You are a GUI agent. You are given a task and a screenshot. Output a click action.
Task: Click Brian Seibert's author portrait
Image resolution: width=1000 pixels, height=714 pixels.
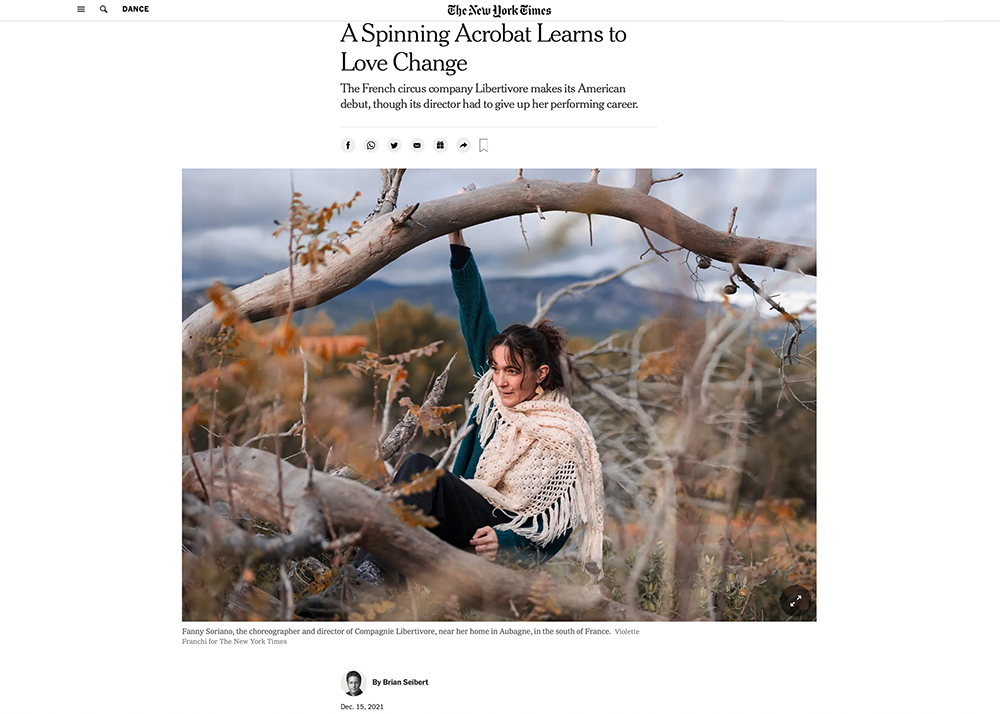pos(353,683)
